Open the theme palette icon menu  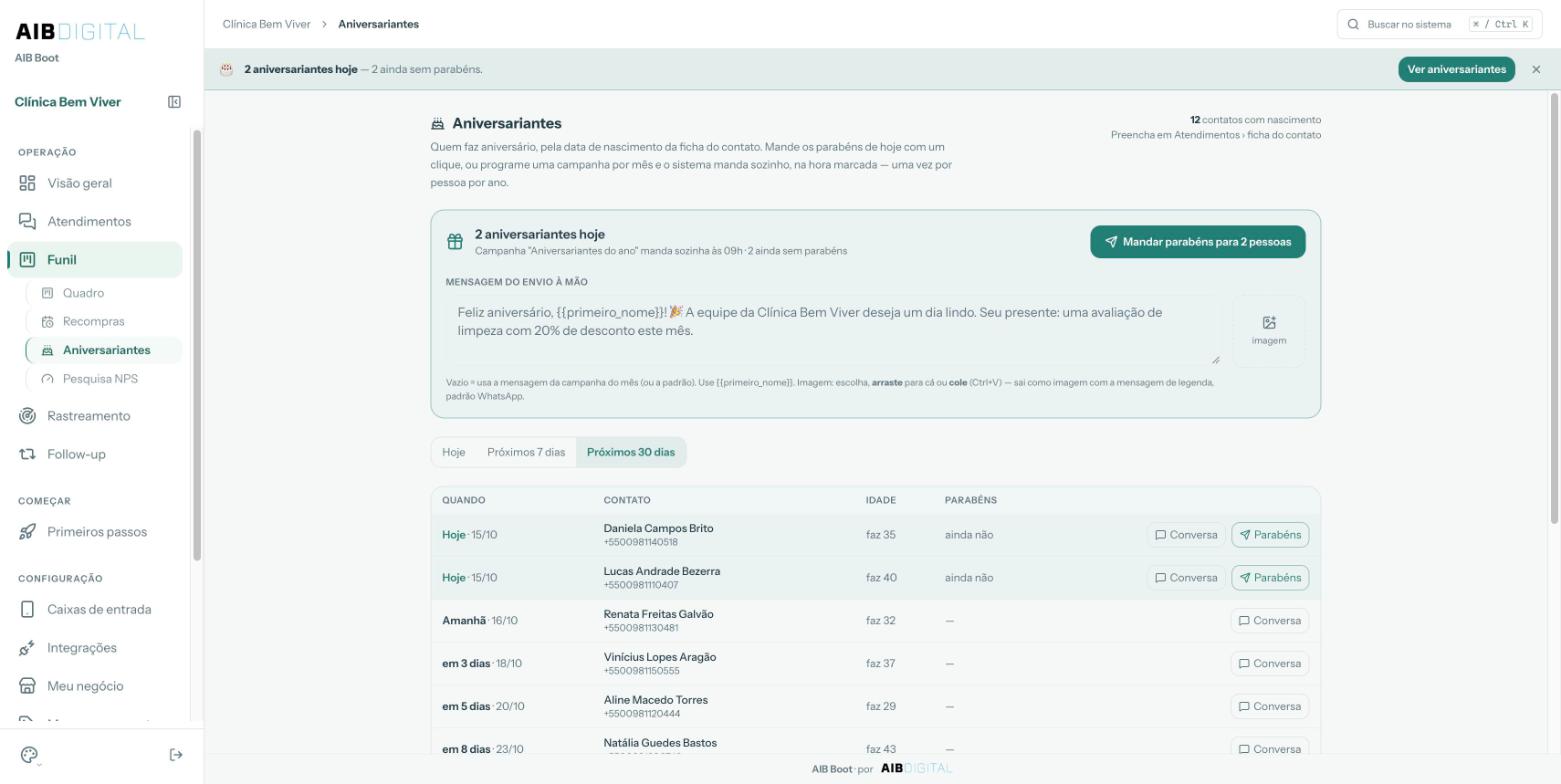click(30, 755)
